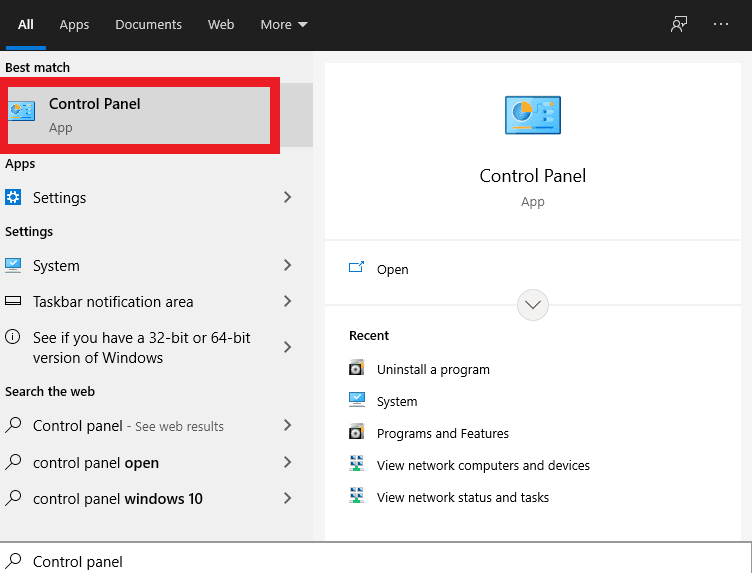Screen dimensions: 752x573
Task: Expand the circular chevron below Open
Action: tap(533, 305)
